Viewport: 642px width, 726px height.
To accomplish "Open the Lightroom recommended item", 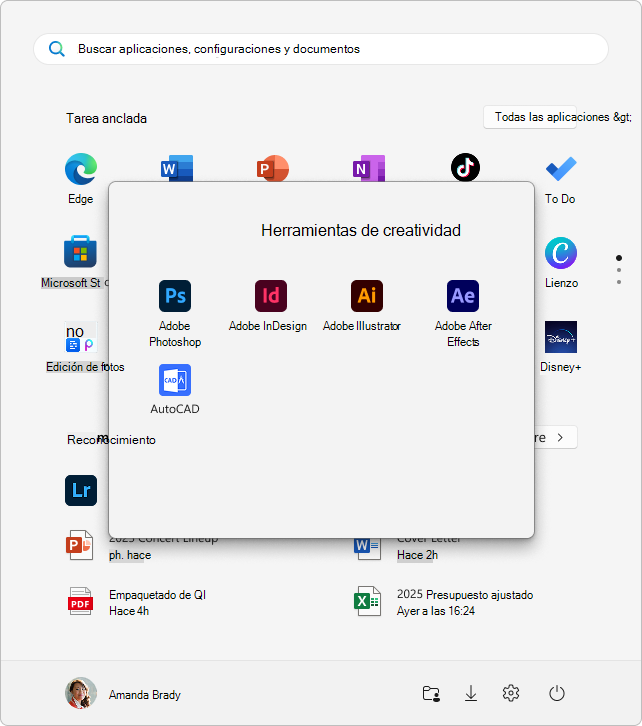I will pos(81,490).
